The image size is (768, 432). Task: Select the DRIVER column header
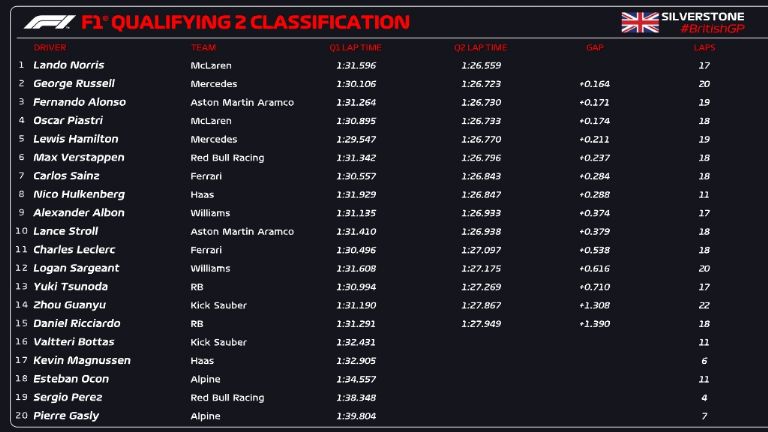pos(50,47)
